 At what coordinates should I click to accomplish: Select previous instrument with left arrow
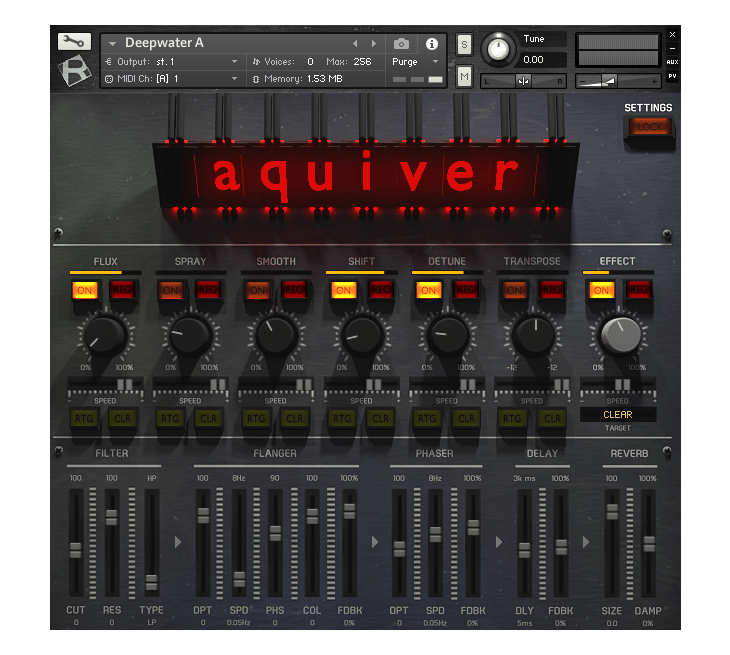(x=355, y=43)
